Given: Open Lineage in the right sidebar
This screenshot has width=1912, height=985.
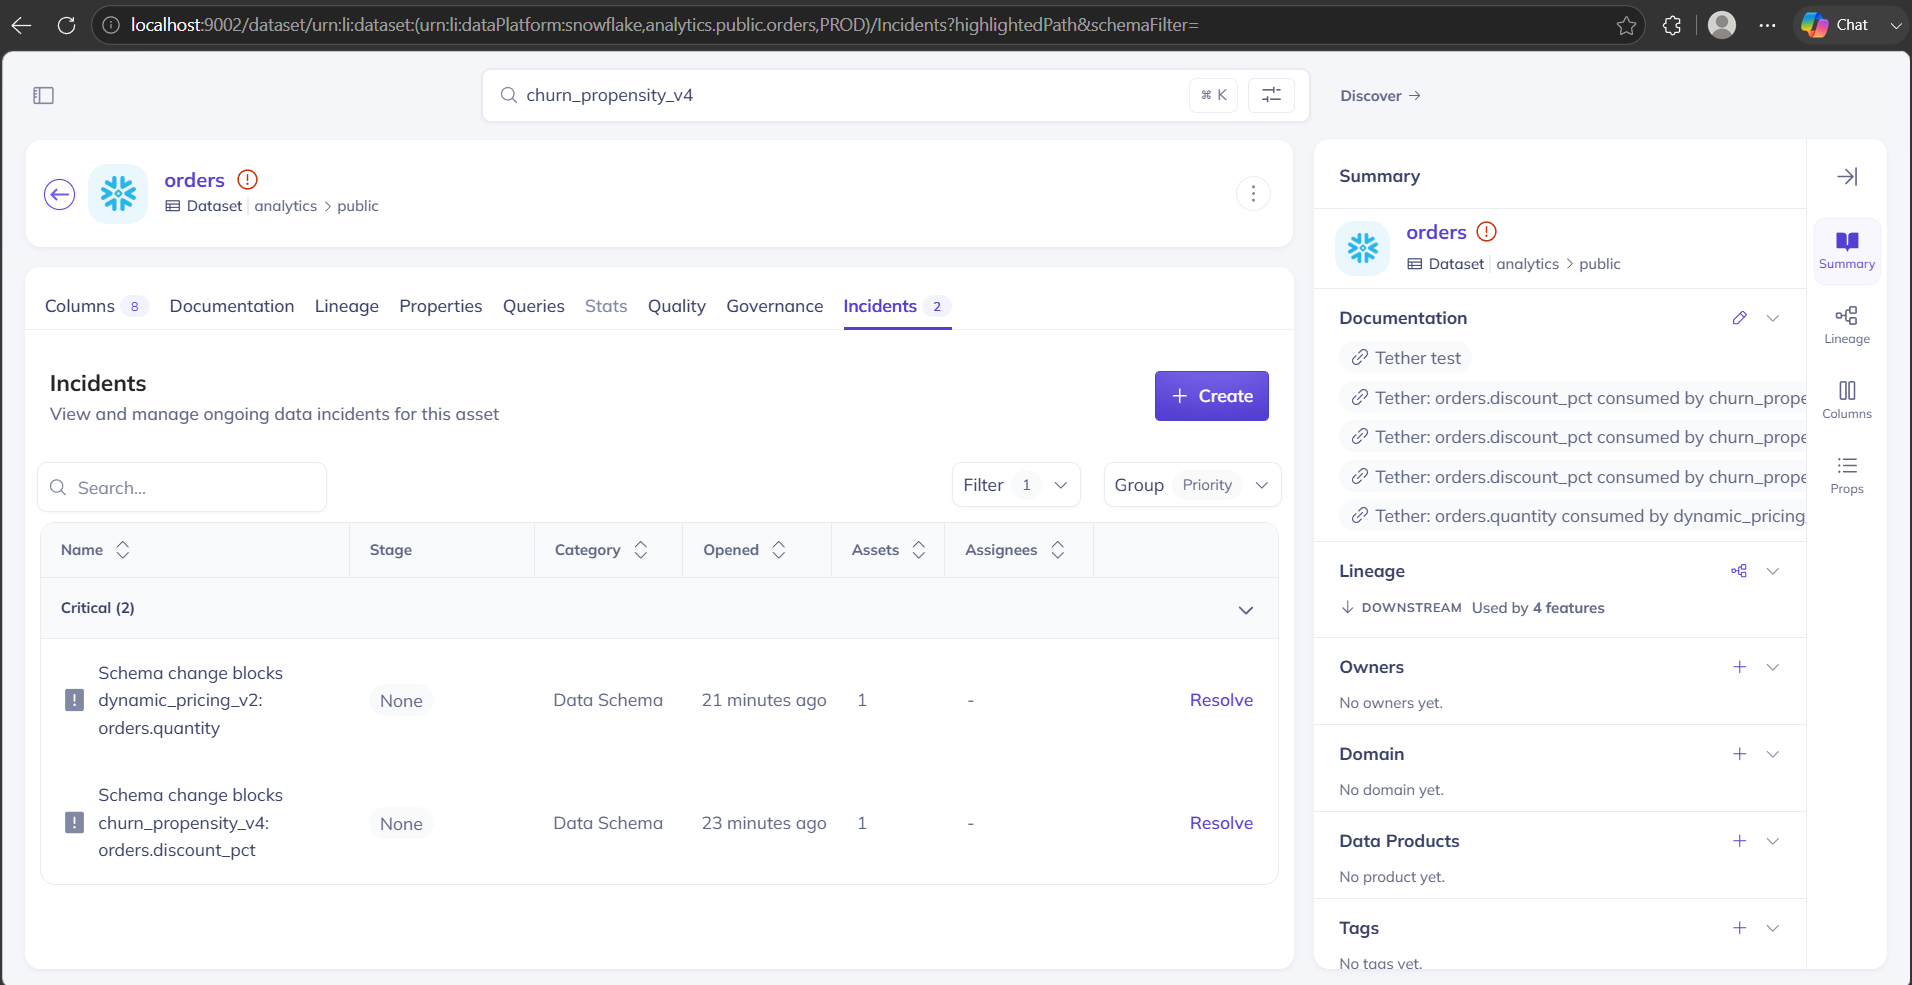Looking at the screenshot, I should 1847,326.
